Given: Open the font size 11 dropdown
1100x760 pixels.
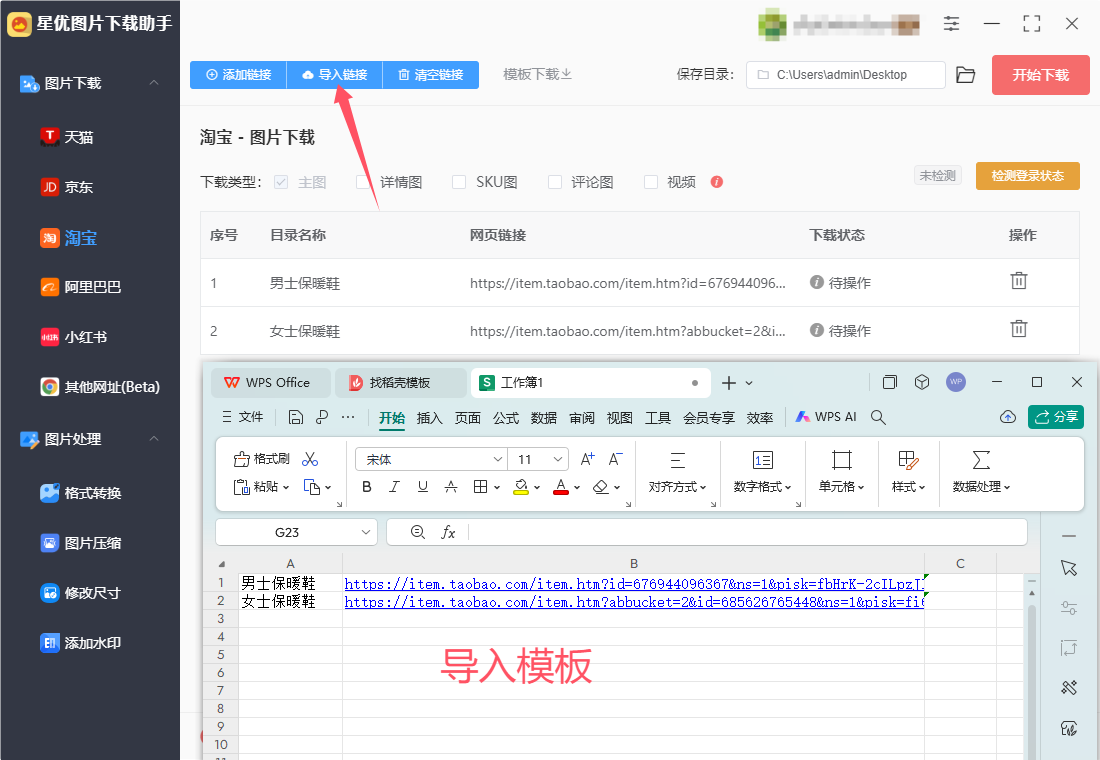Looking at the screenshot, I should (x=558, y=460).
